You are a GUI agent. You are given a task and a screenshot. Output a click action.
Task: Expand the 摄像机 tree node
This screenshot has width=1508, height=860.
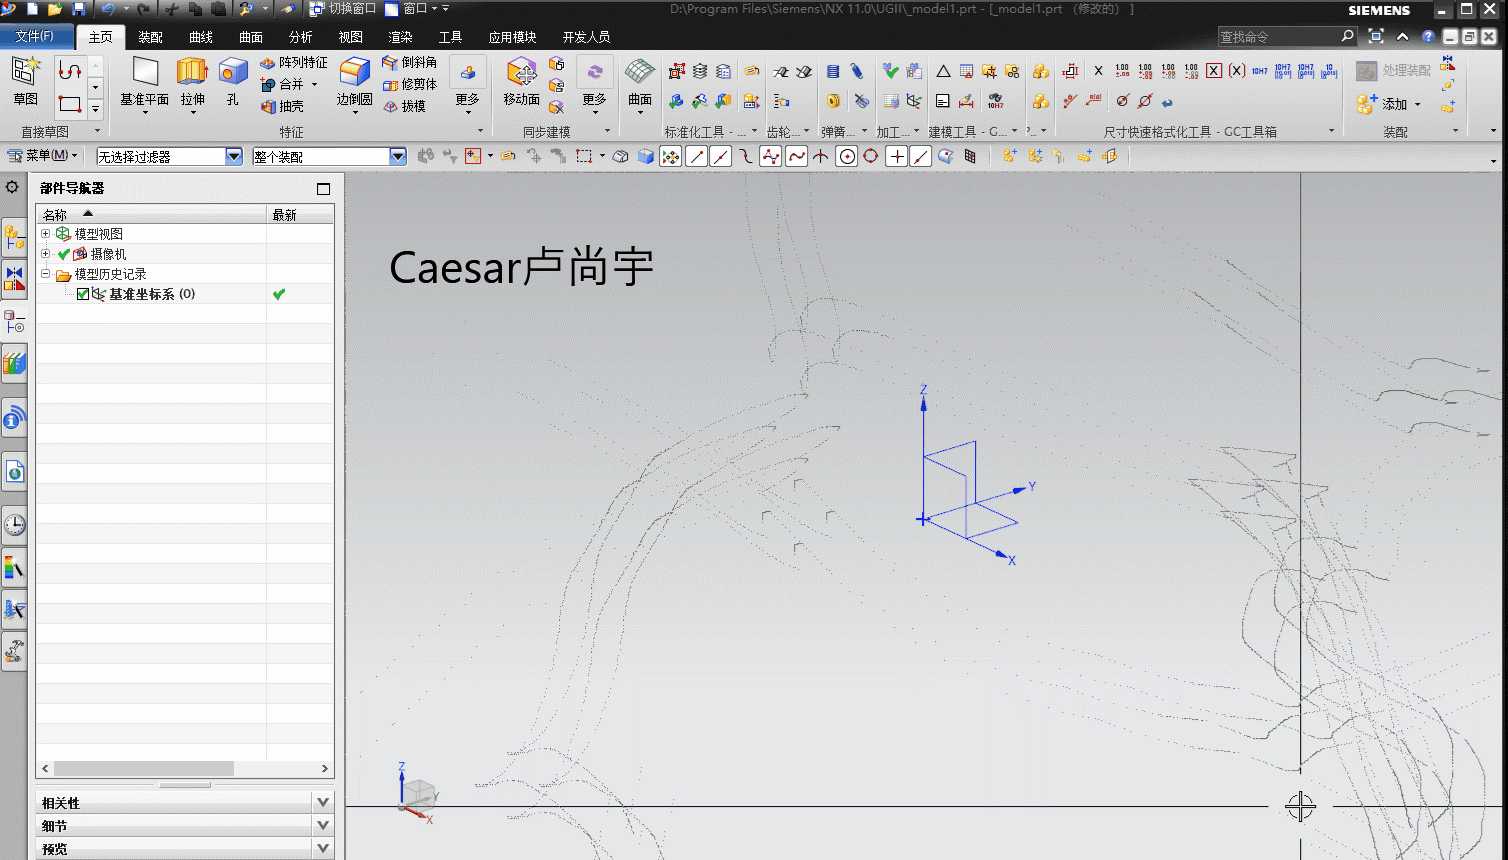coord(45,253)
